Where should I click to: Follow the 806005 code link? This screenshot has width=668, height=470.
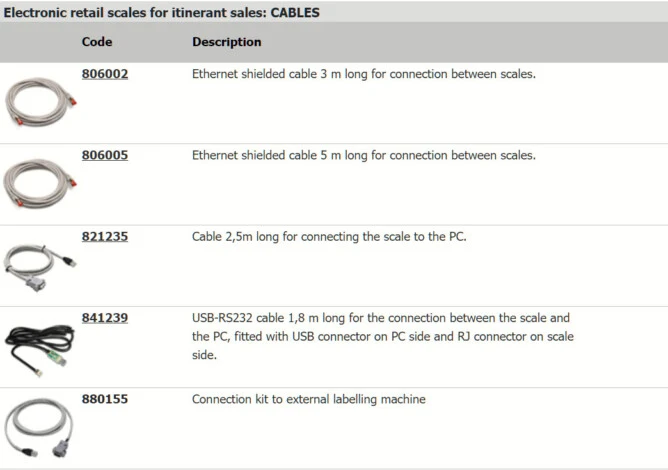pos(105,155)
